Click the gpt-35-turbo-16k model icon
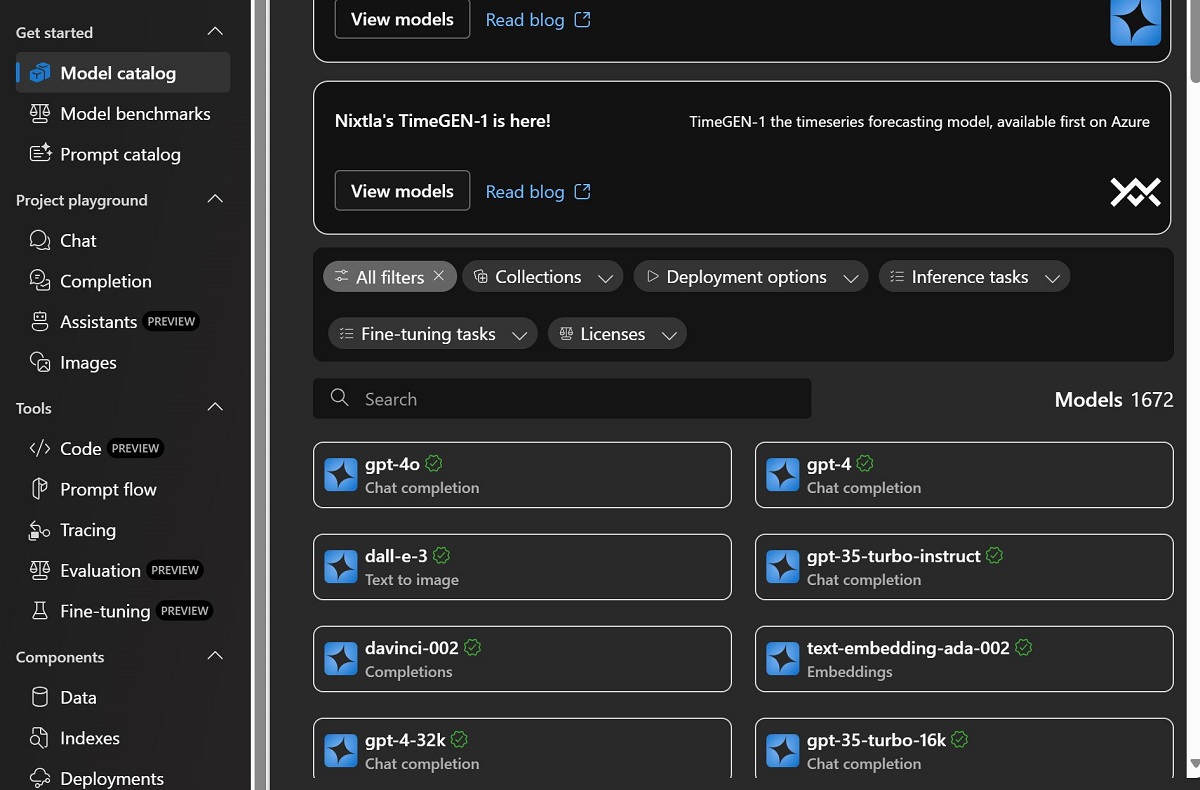 coord(783,751)
